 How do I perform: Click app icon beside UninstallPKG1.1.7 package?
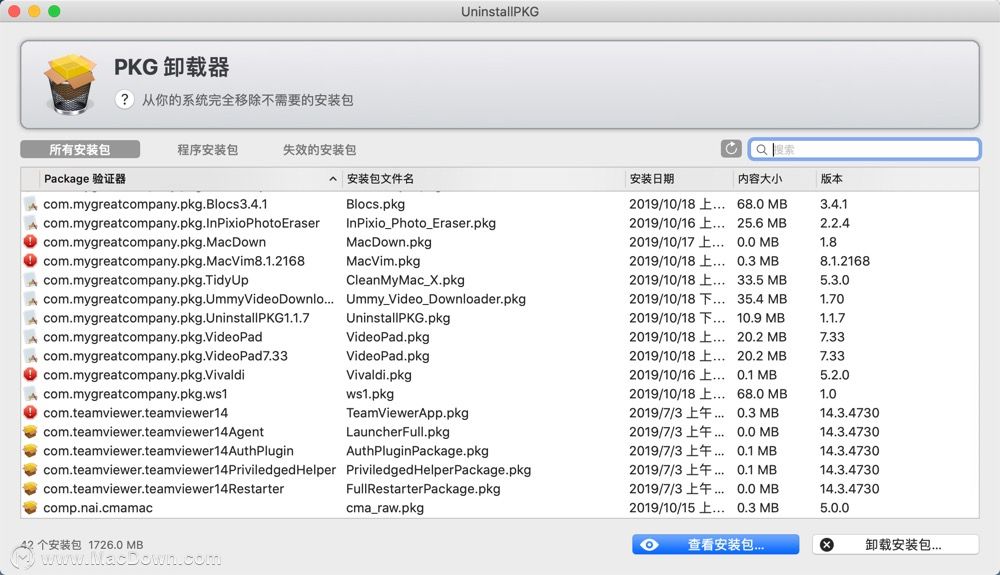[x=30, y=318]
